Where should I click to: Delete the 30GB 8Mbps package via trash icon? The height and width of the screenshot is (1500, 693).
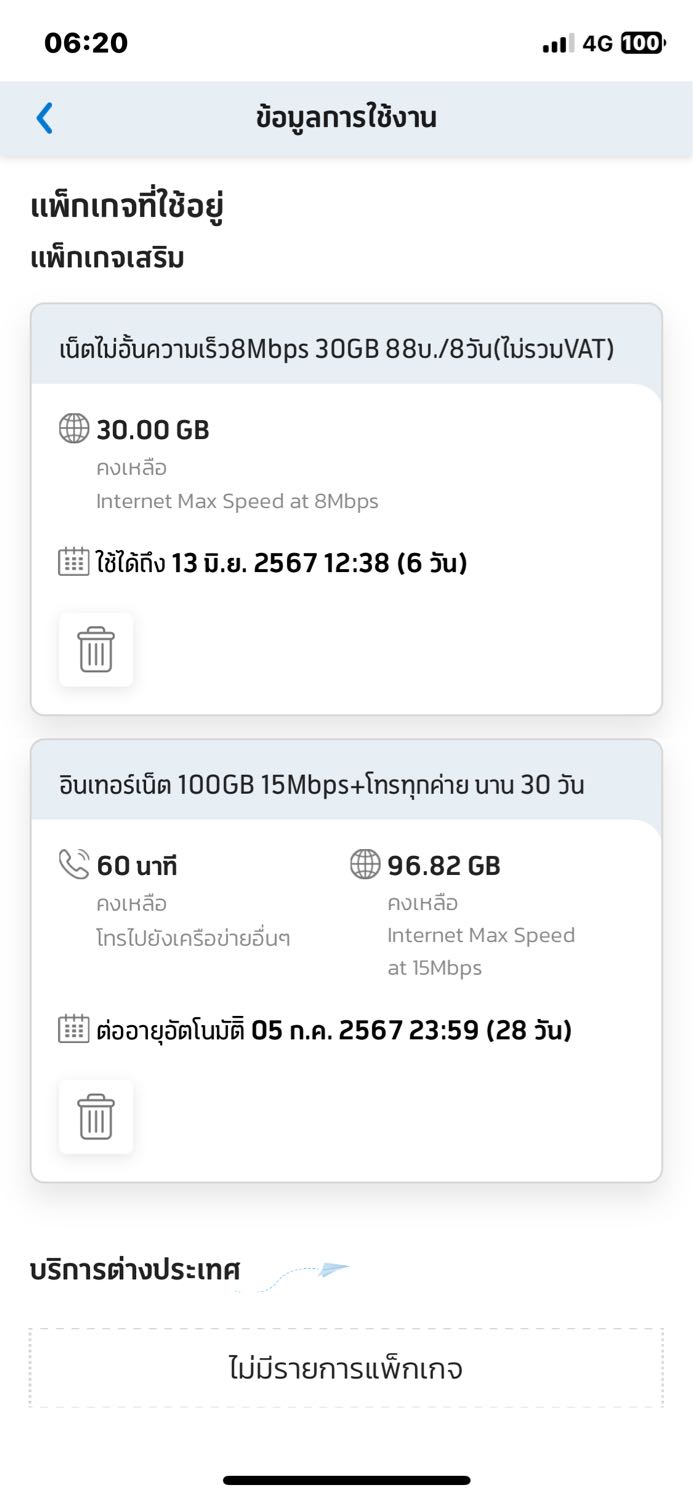[x=96, y=650]
